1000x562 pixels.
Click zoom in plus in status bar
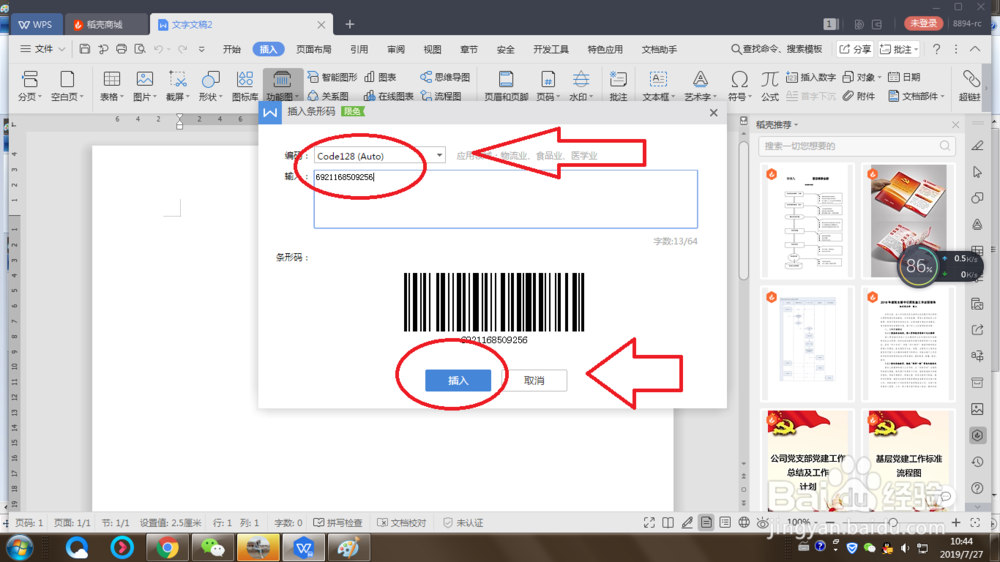click(x=956, y=522)
